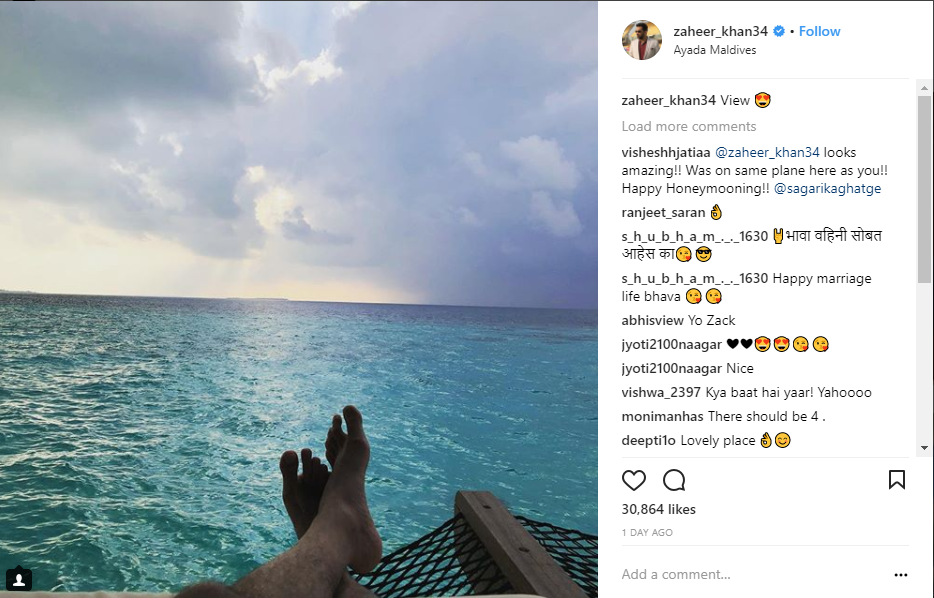This screenshot has height=598, width=934.
Task: Click the heart-eyes emoji in the caption
Action: (x=760, y=100)
